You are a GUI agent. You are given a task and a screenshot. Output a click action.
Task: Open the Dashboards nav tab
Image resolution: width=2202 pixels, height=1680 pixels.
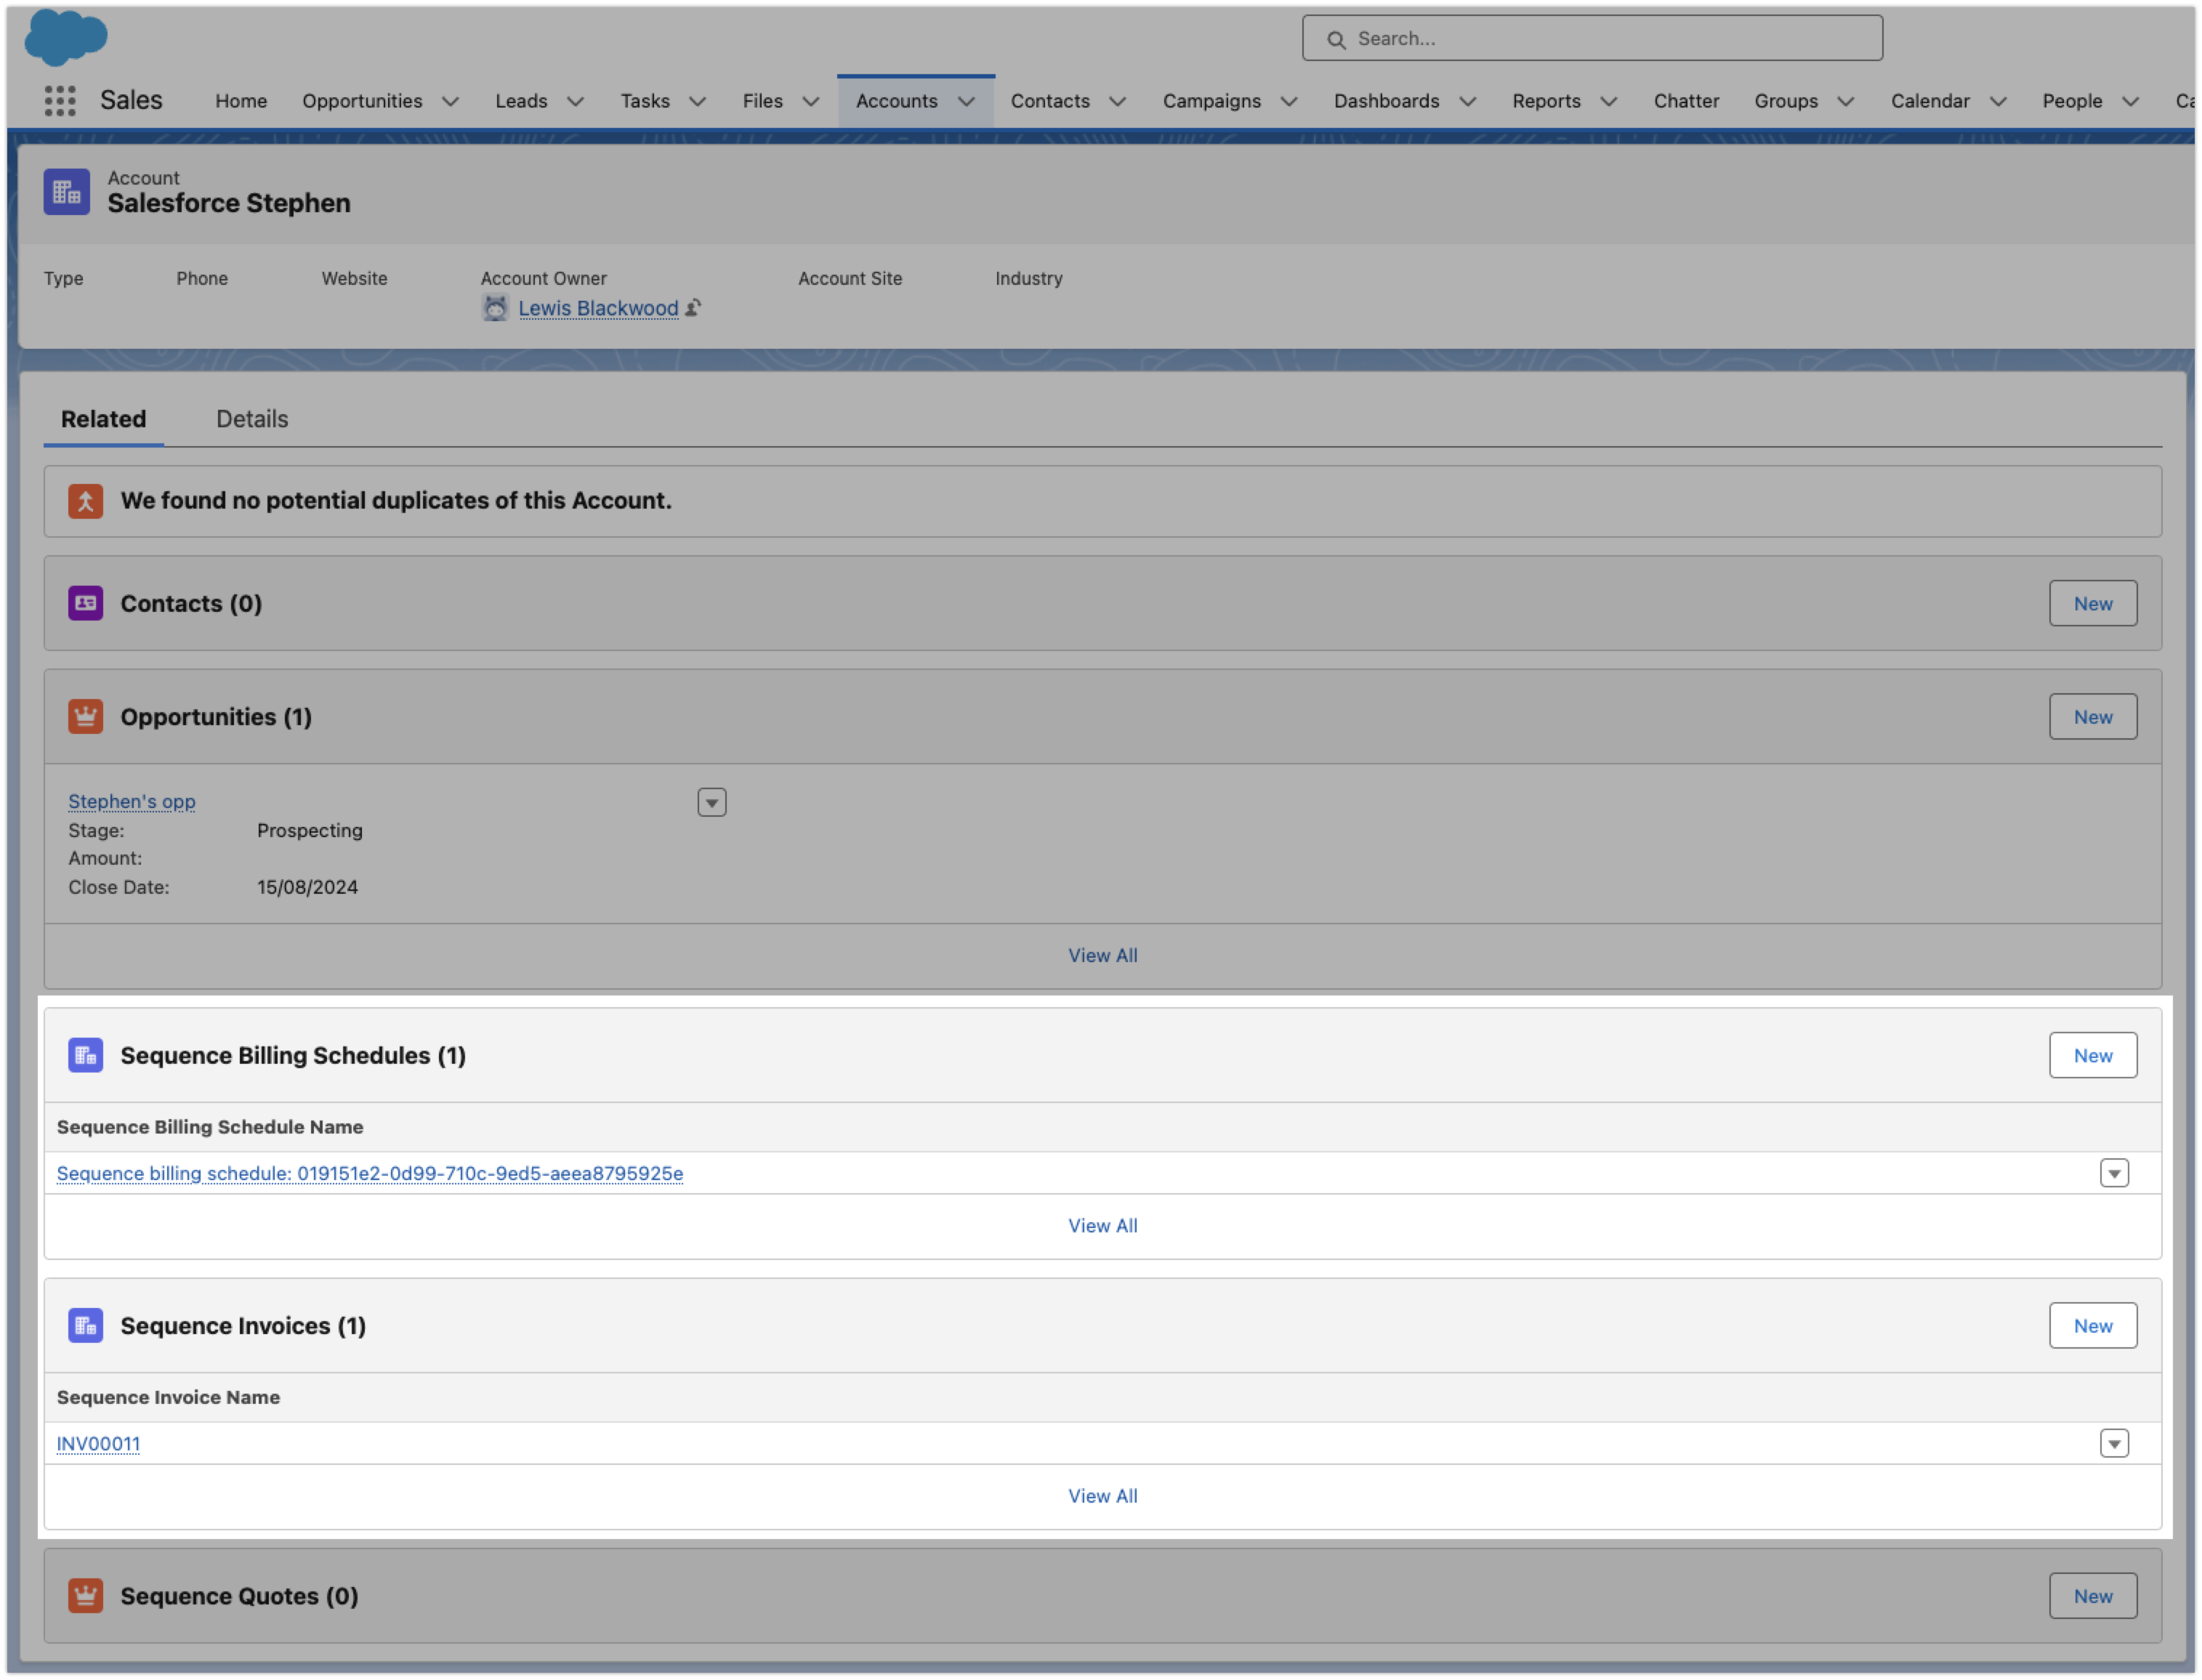[x=1387, y=101]
